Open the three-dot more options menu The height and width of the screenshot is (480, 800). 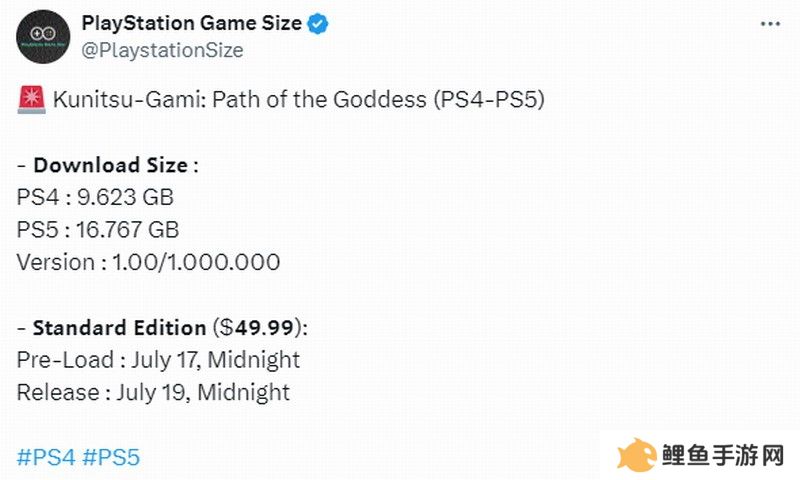(x=770, y=24)
